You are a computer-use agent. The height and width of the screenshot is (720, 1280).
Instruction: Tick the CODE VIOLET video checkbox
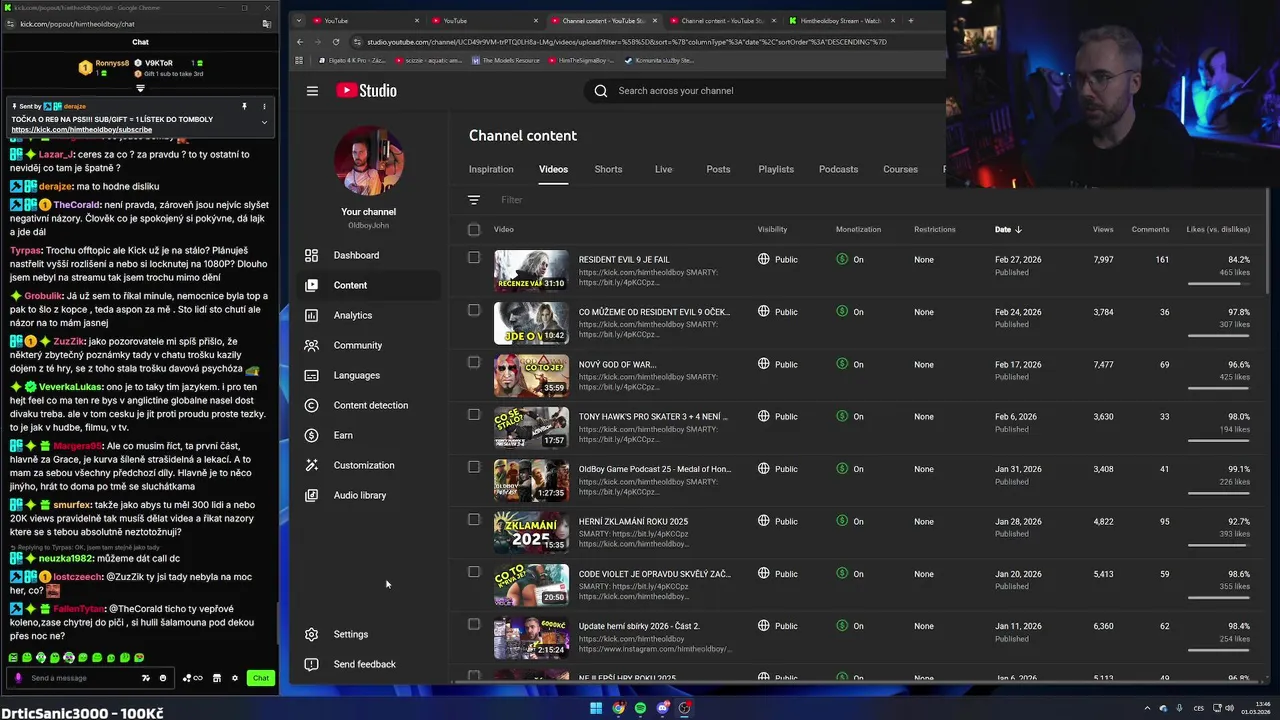click(474, 572)
